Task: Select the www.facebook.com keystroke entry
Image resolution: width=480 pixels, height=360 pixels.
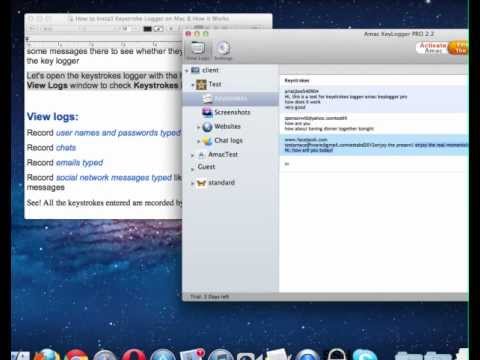Action: [374, 145]
